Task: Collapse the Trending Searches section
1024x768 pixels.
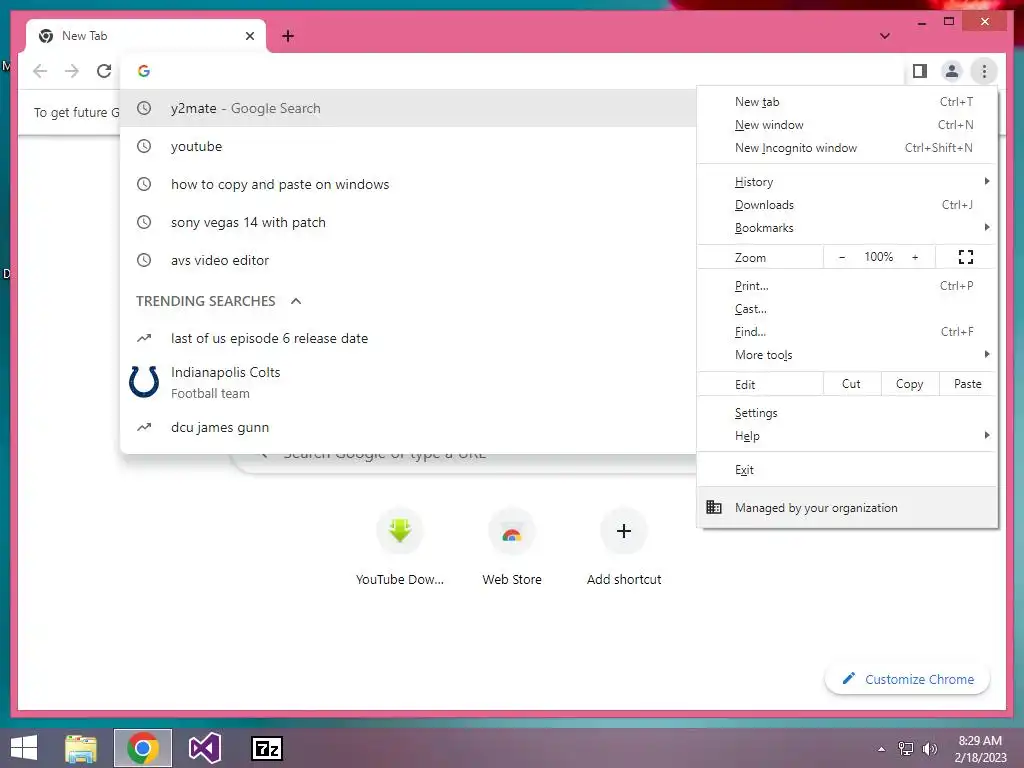Action: [296, 301]
